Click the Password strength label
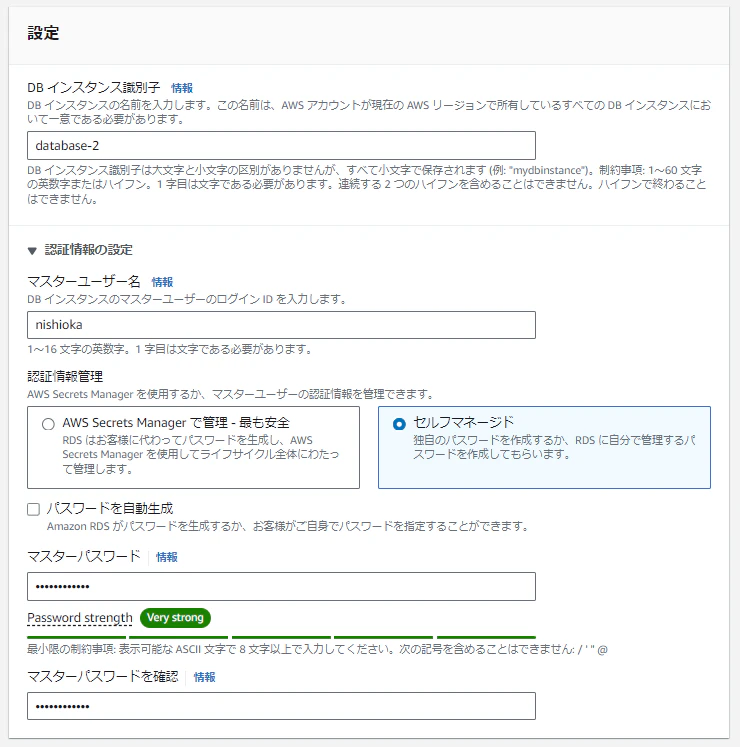 tap(80, 618)
